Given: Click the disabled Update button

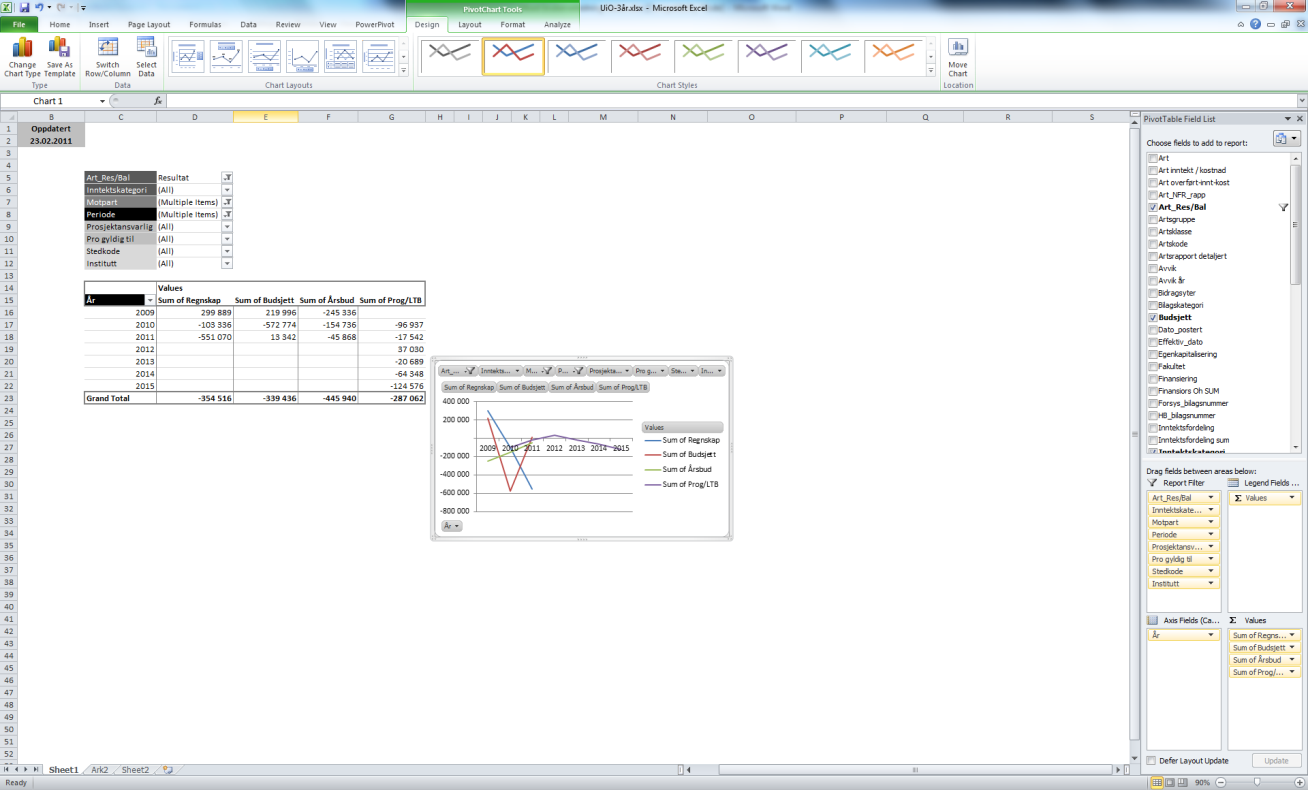Looking at the screenshot, I should [1276, 761].
